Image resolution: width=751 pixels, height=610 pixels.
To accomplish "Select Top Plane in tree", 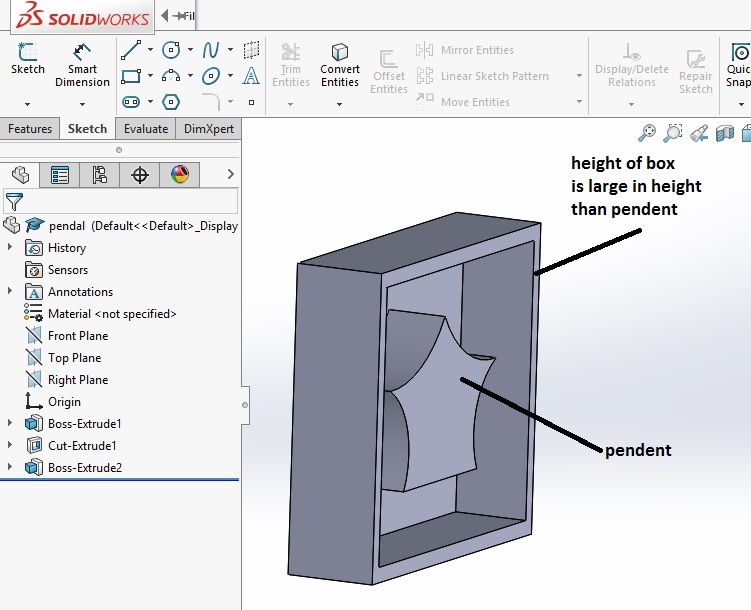I will [63, 358].
